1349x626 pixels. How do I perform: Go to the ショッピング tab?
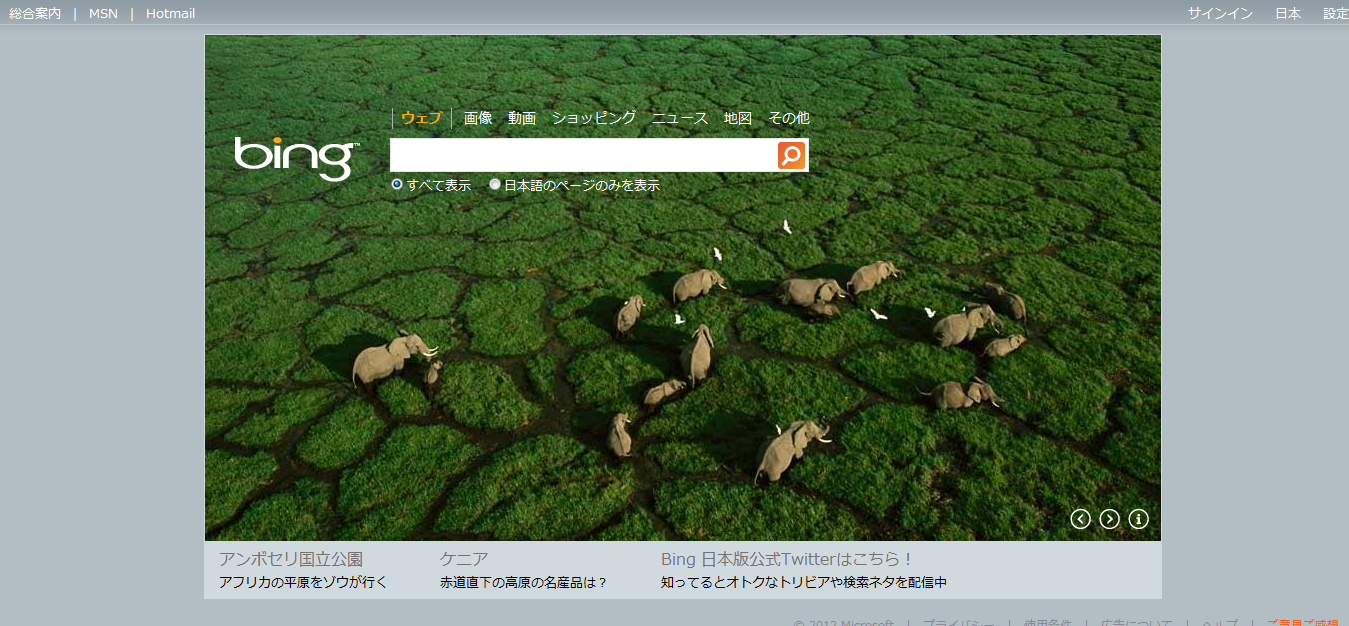593,118
